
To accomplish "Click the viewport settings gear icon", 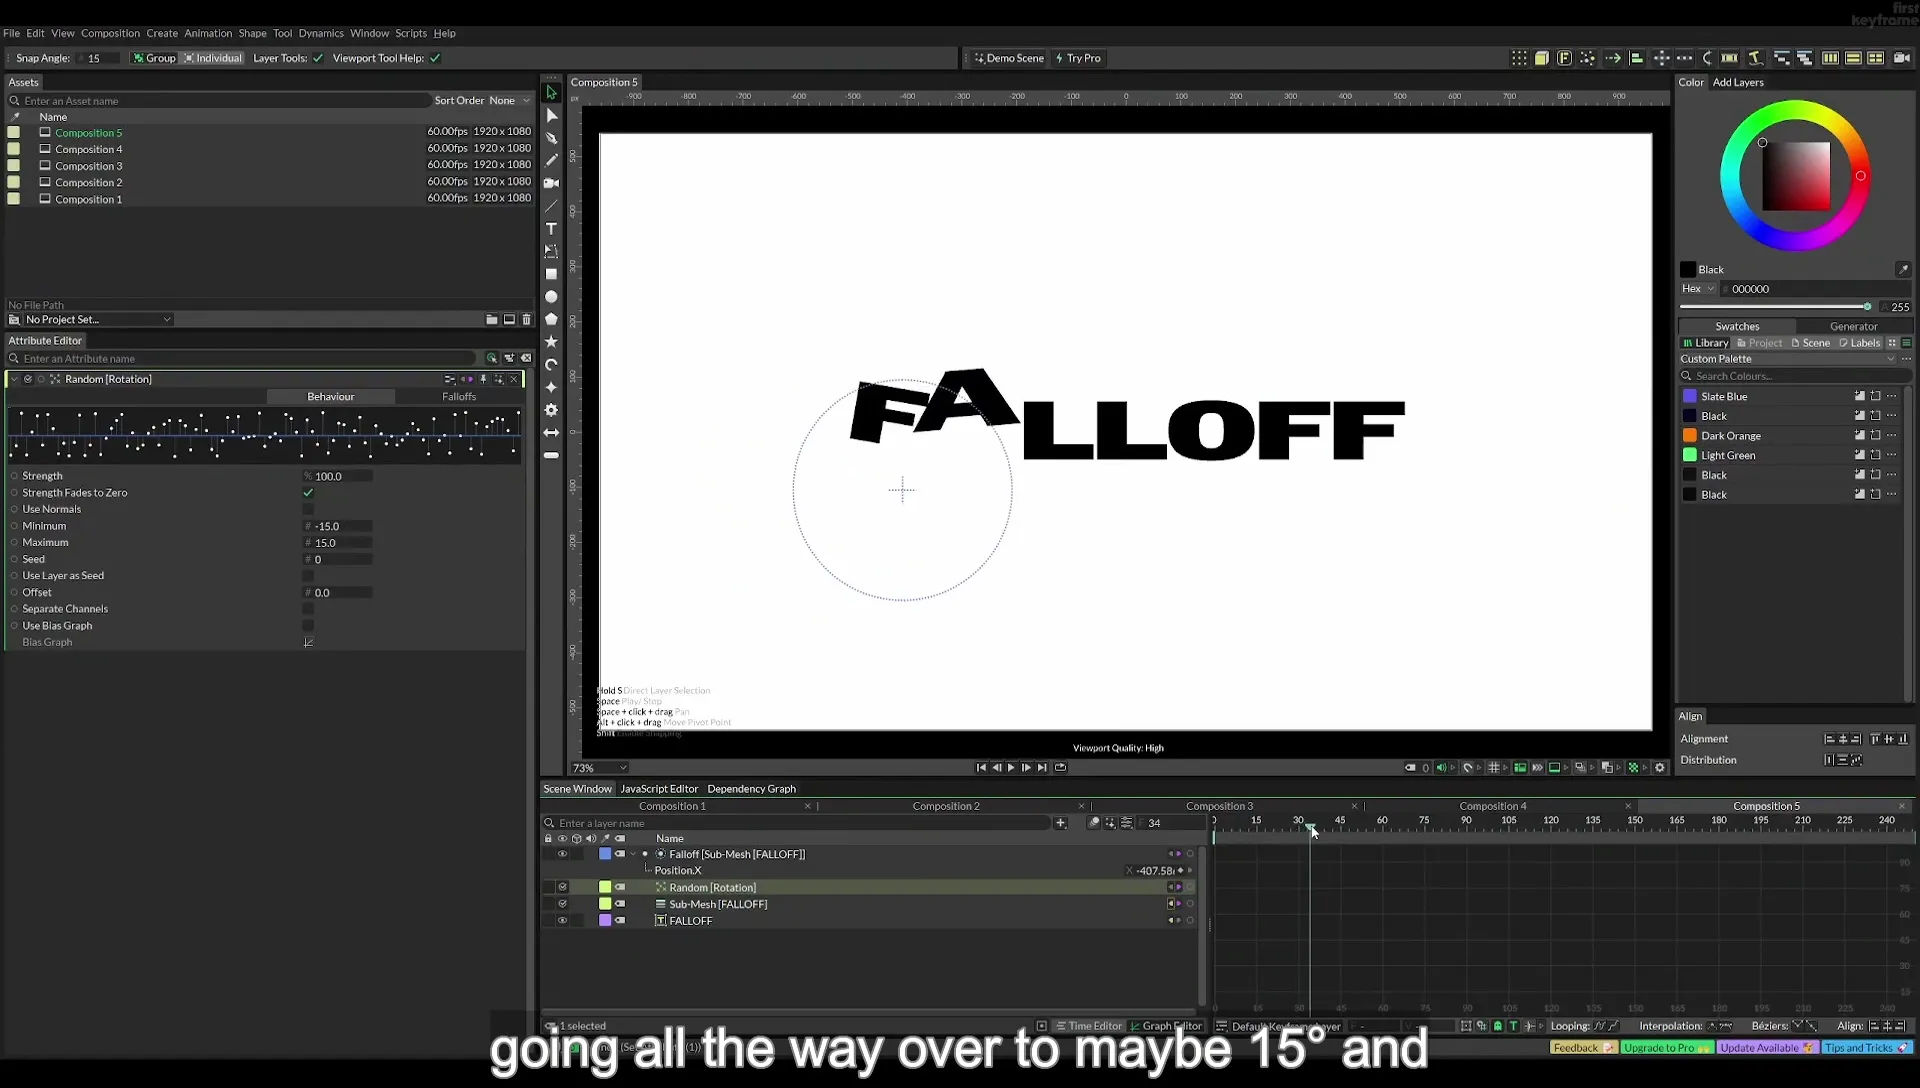I will [1660, 768].
